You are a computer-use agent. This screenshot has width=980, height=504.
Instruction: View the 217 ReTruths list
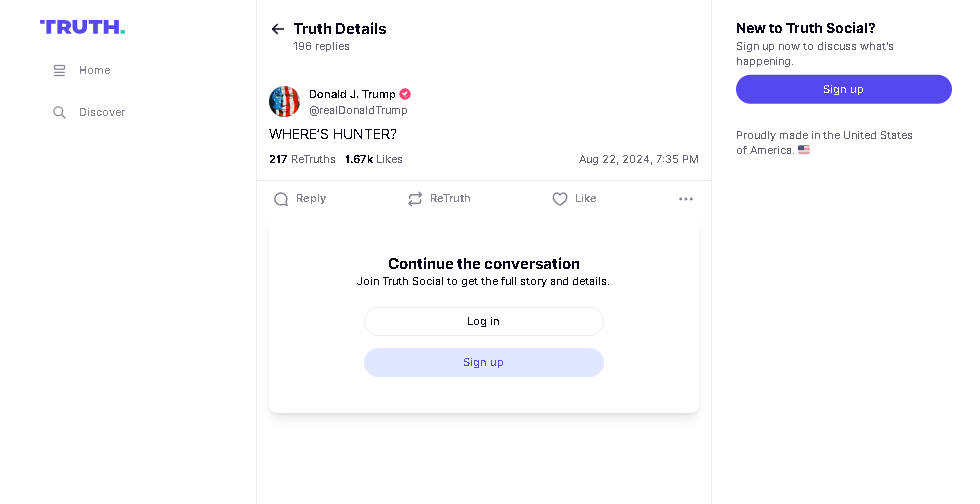coord(302,159)
